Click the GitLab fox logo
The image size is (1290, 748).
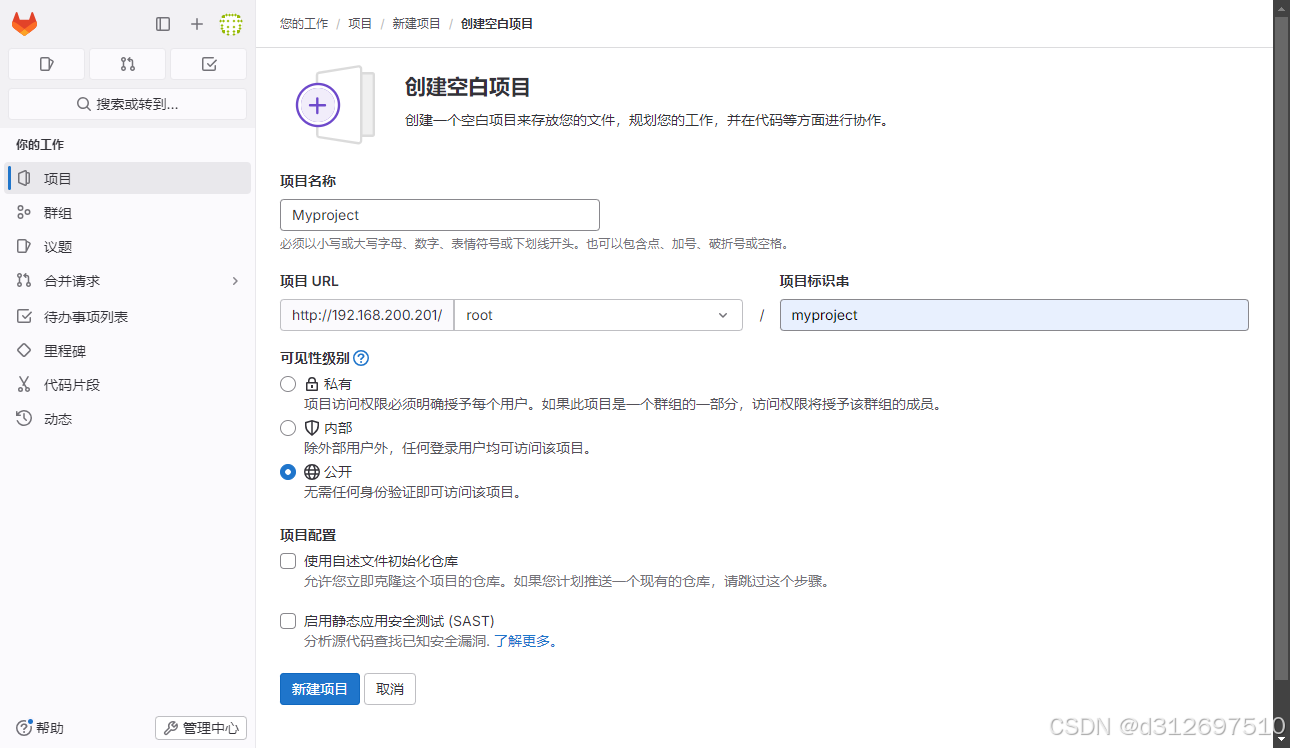pos(24,24)
